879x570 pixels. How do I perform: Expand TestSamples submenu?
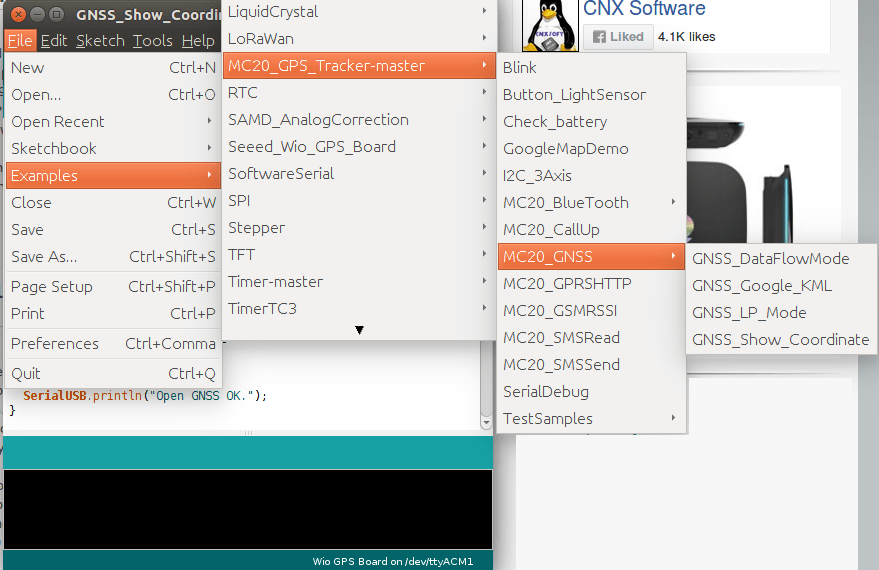[x=591, y=418]
